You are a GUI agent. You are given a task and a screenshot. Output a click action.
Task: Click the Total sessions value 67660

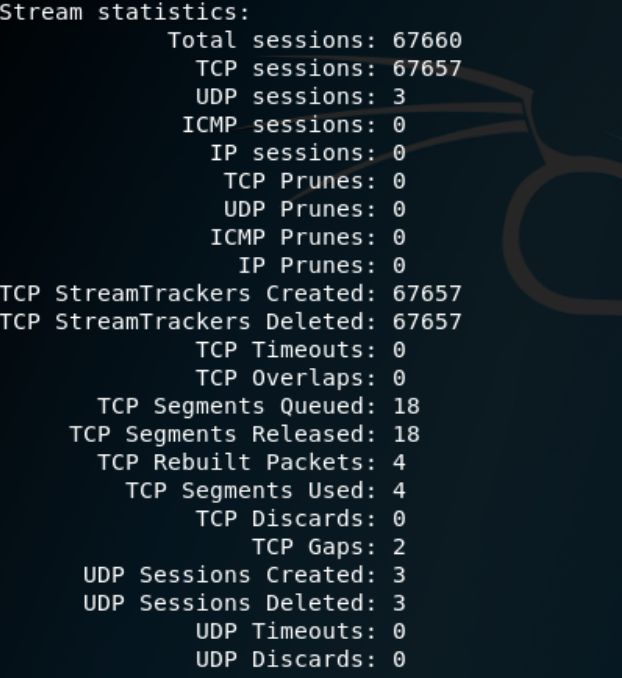tap(427, 40)
